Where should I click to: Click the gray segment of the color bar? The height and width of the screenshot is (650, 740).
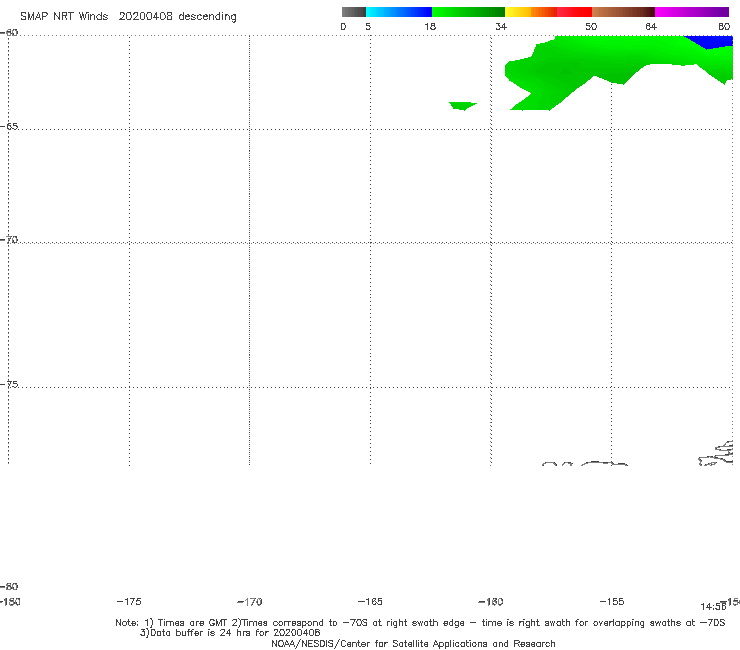coord(353,12)
